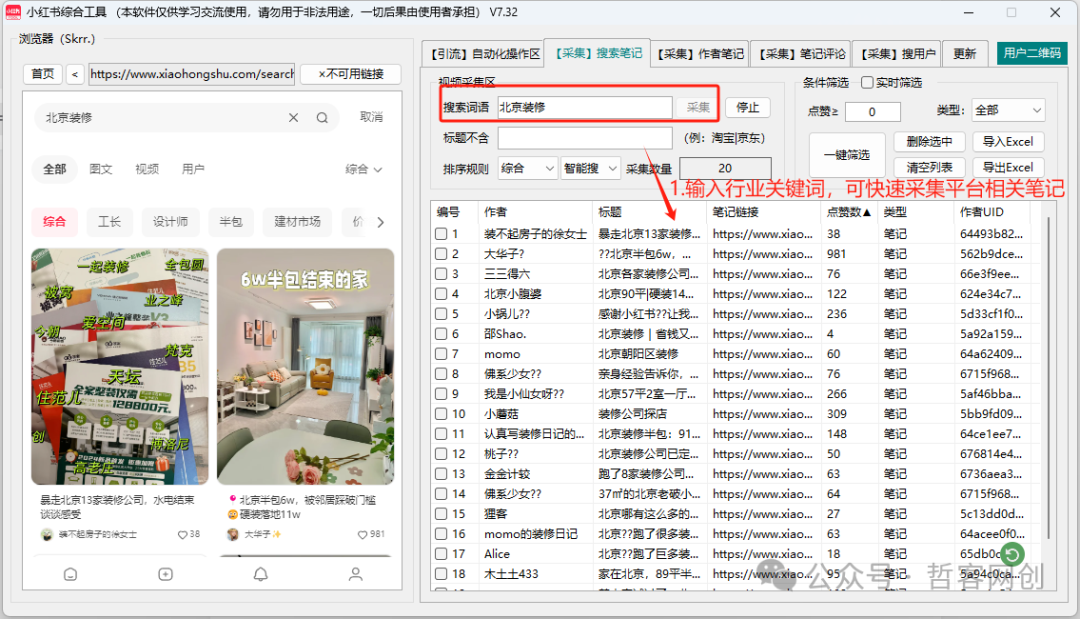Screen dimensions: 1080x619
Task: Enable the 实时筛选 checkbox
Action: [x=868, y=83]
